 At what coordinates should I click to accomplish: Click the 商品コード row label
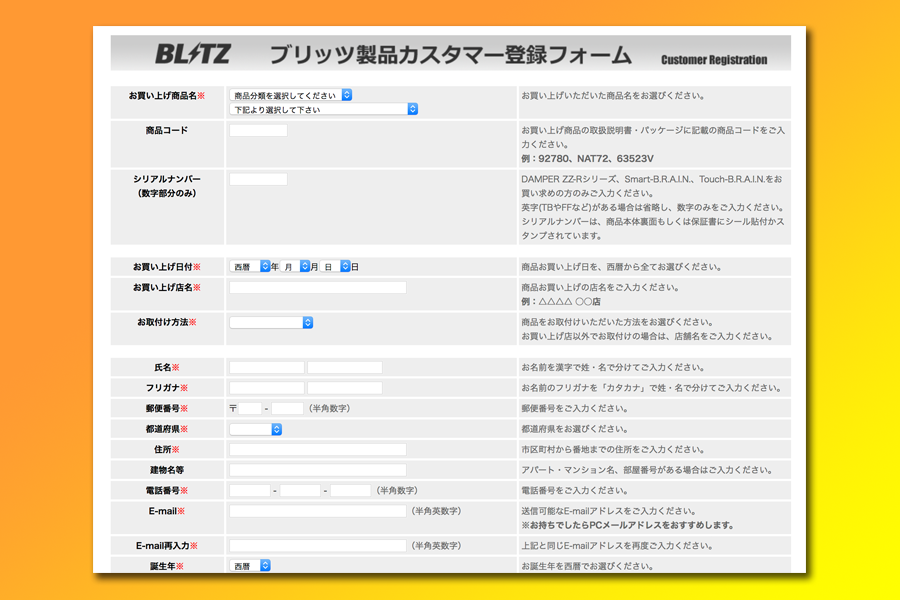click(167, 130)
